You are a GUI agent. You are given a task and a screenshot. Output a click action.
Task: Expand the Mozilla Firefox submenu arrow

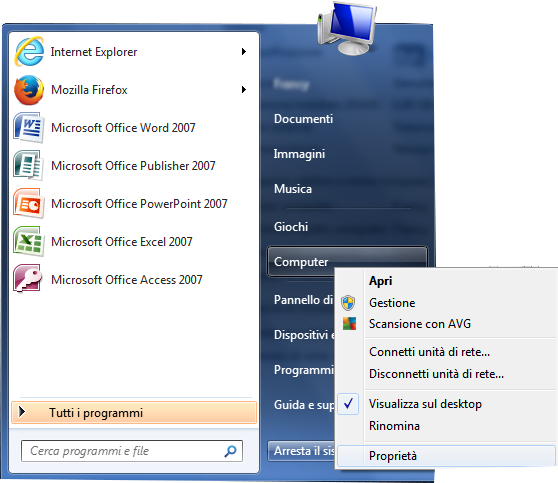click(x=244, y=89)
